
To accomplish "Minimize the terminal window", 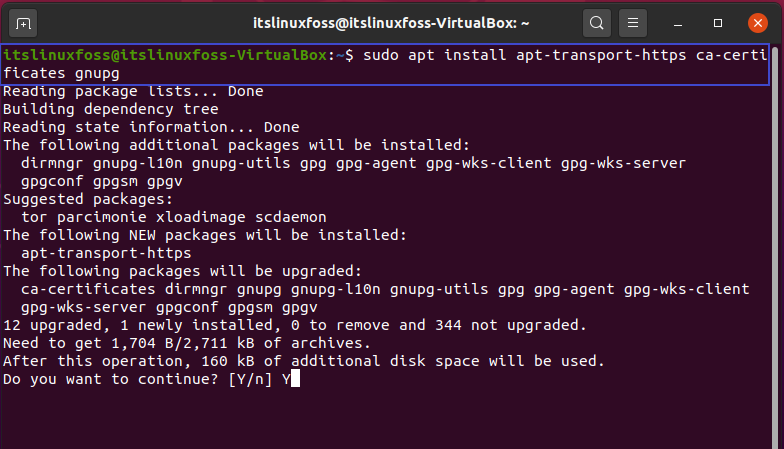I will pyautogui.click(x=678, y=23).
